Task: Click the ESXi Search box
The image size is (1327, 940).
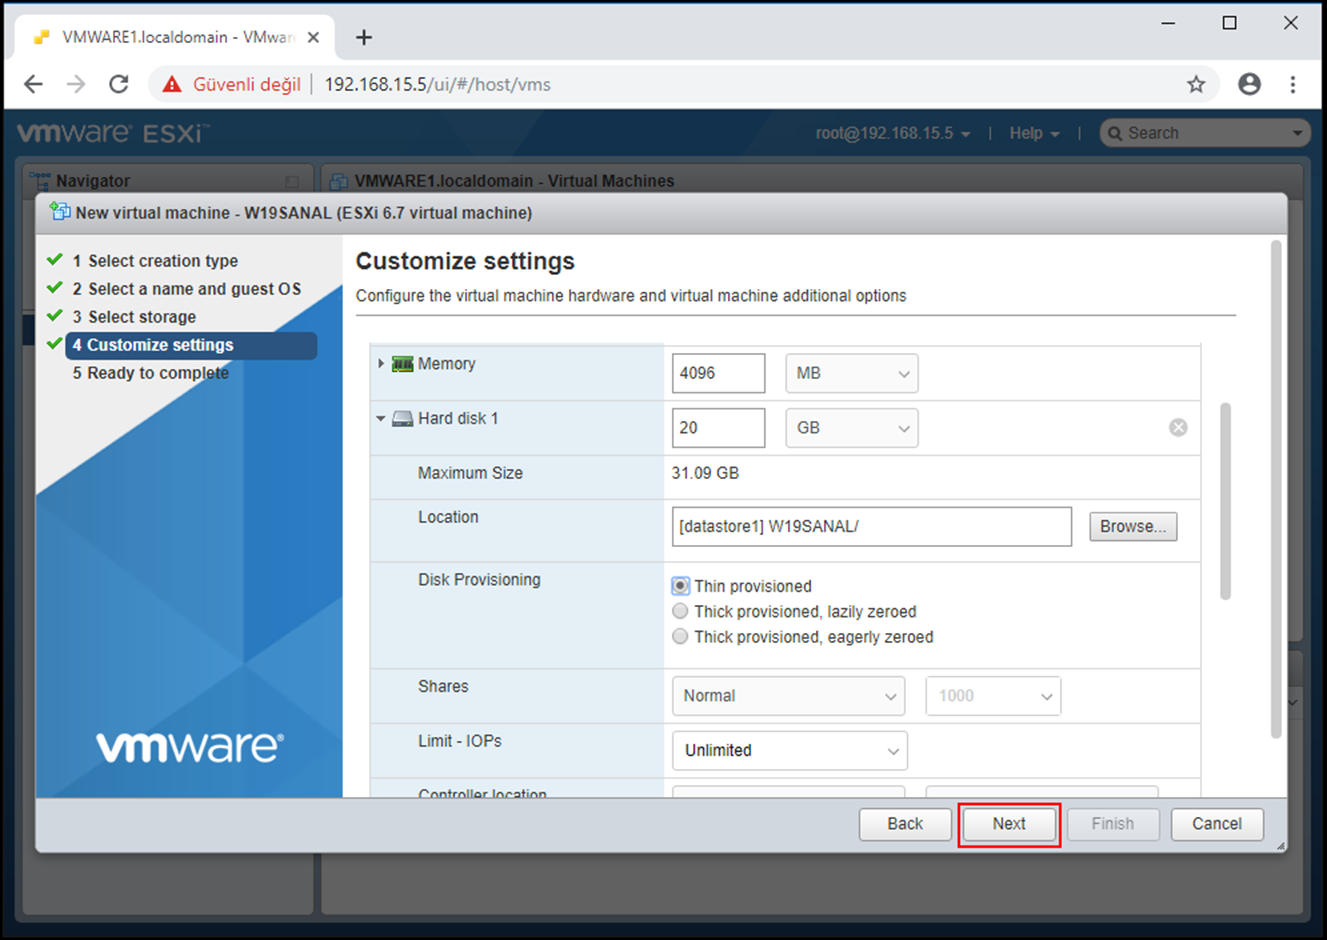Action: tap(1205, 133)
